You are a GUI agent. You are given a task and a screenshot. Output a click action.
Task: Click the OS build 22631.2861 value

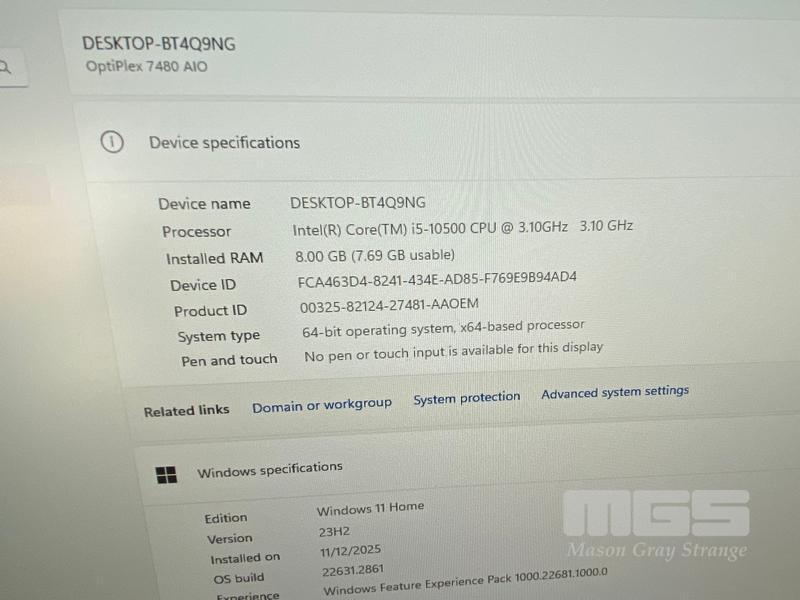[x=353, y=570]
